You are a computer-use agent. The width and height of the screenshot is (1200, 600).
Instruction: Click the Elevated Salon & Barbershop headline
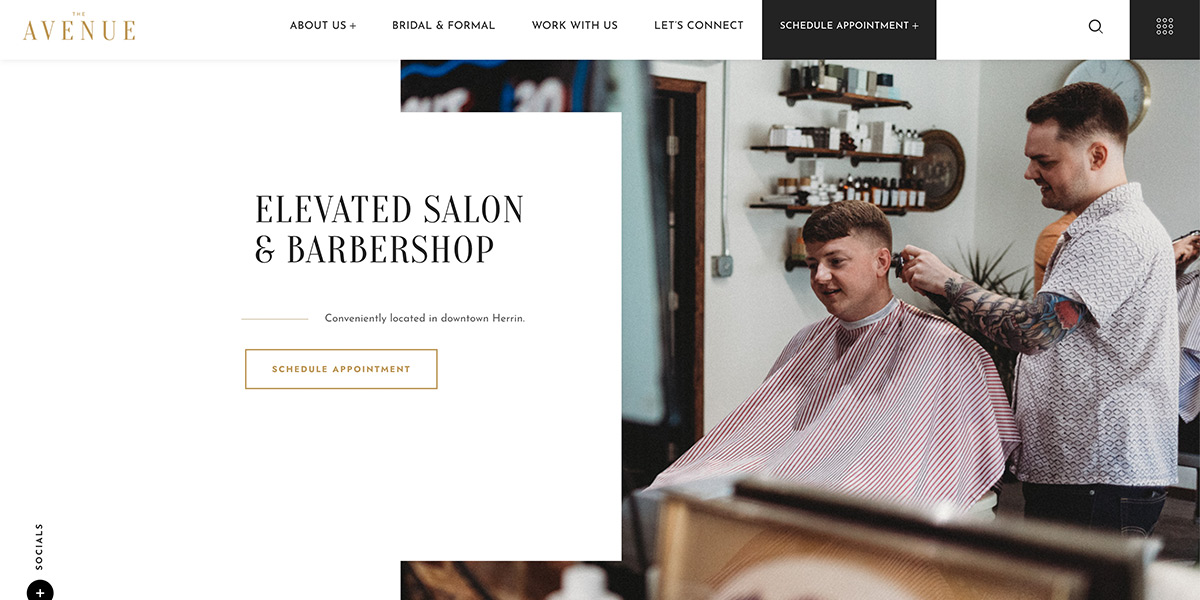[x=390, y=230]
